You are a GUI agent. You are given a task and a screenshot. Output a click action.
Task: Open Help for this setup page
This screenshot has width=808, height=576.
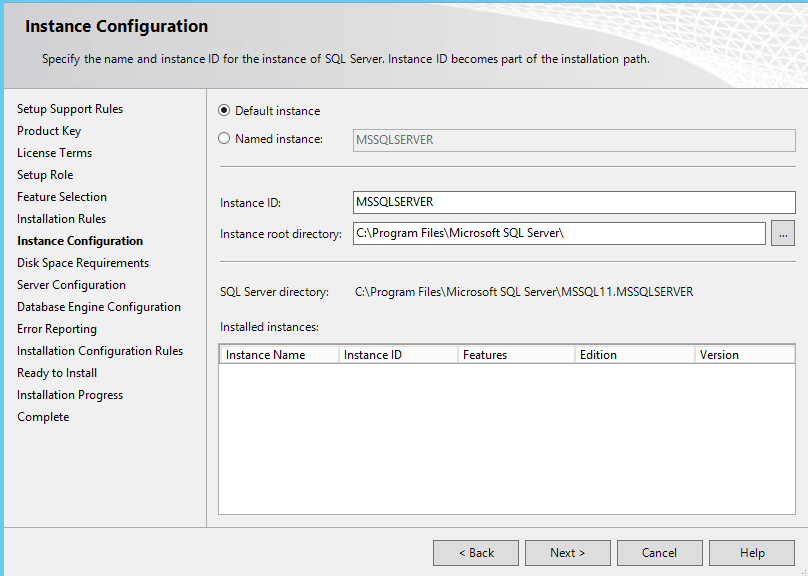point(752,553)
